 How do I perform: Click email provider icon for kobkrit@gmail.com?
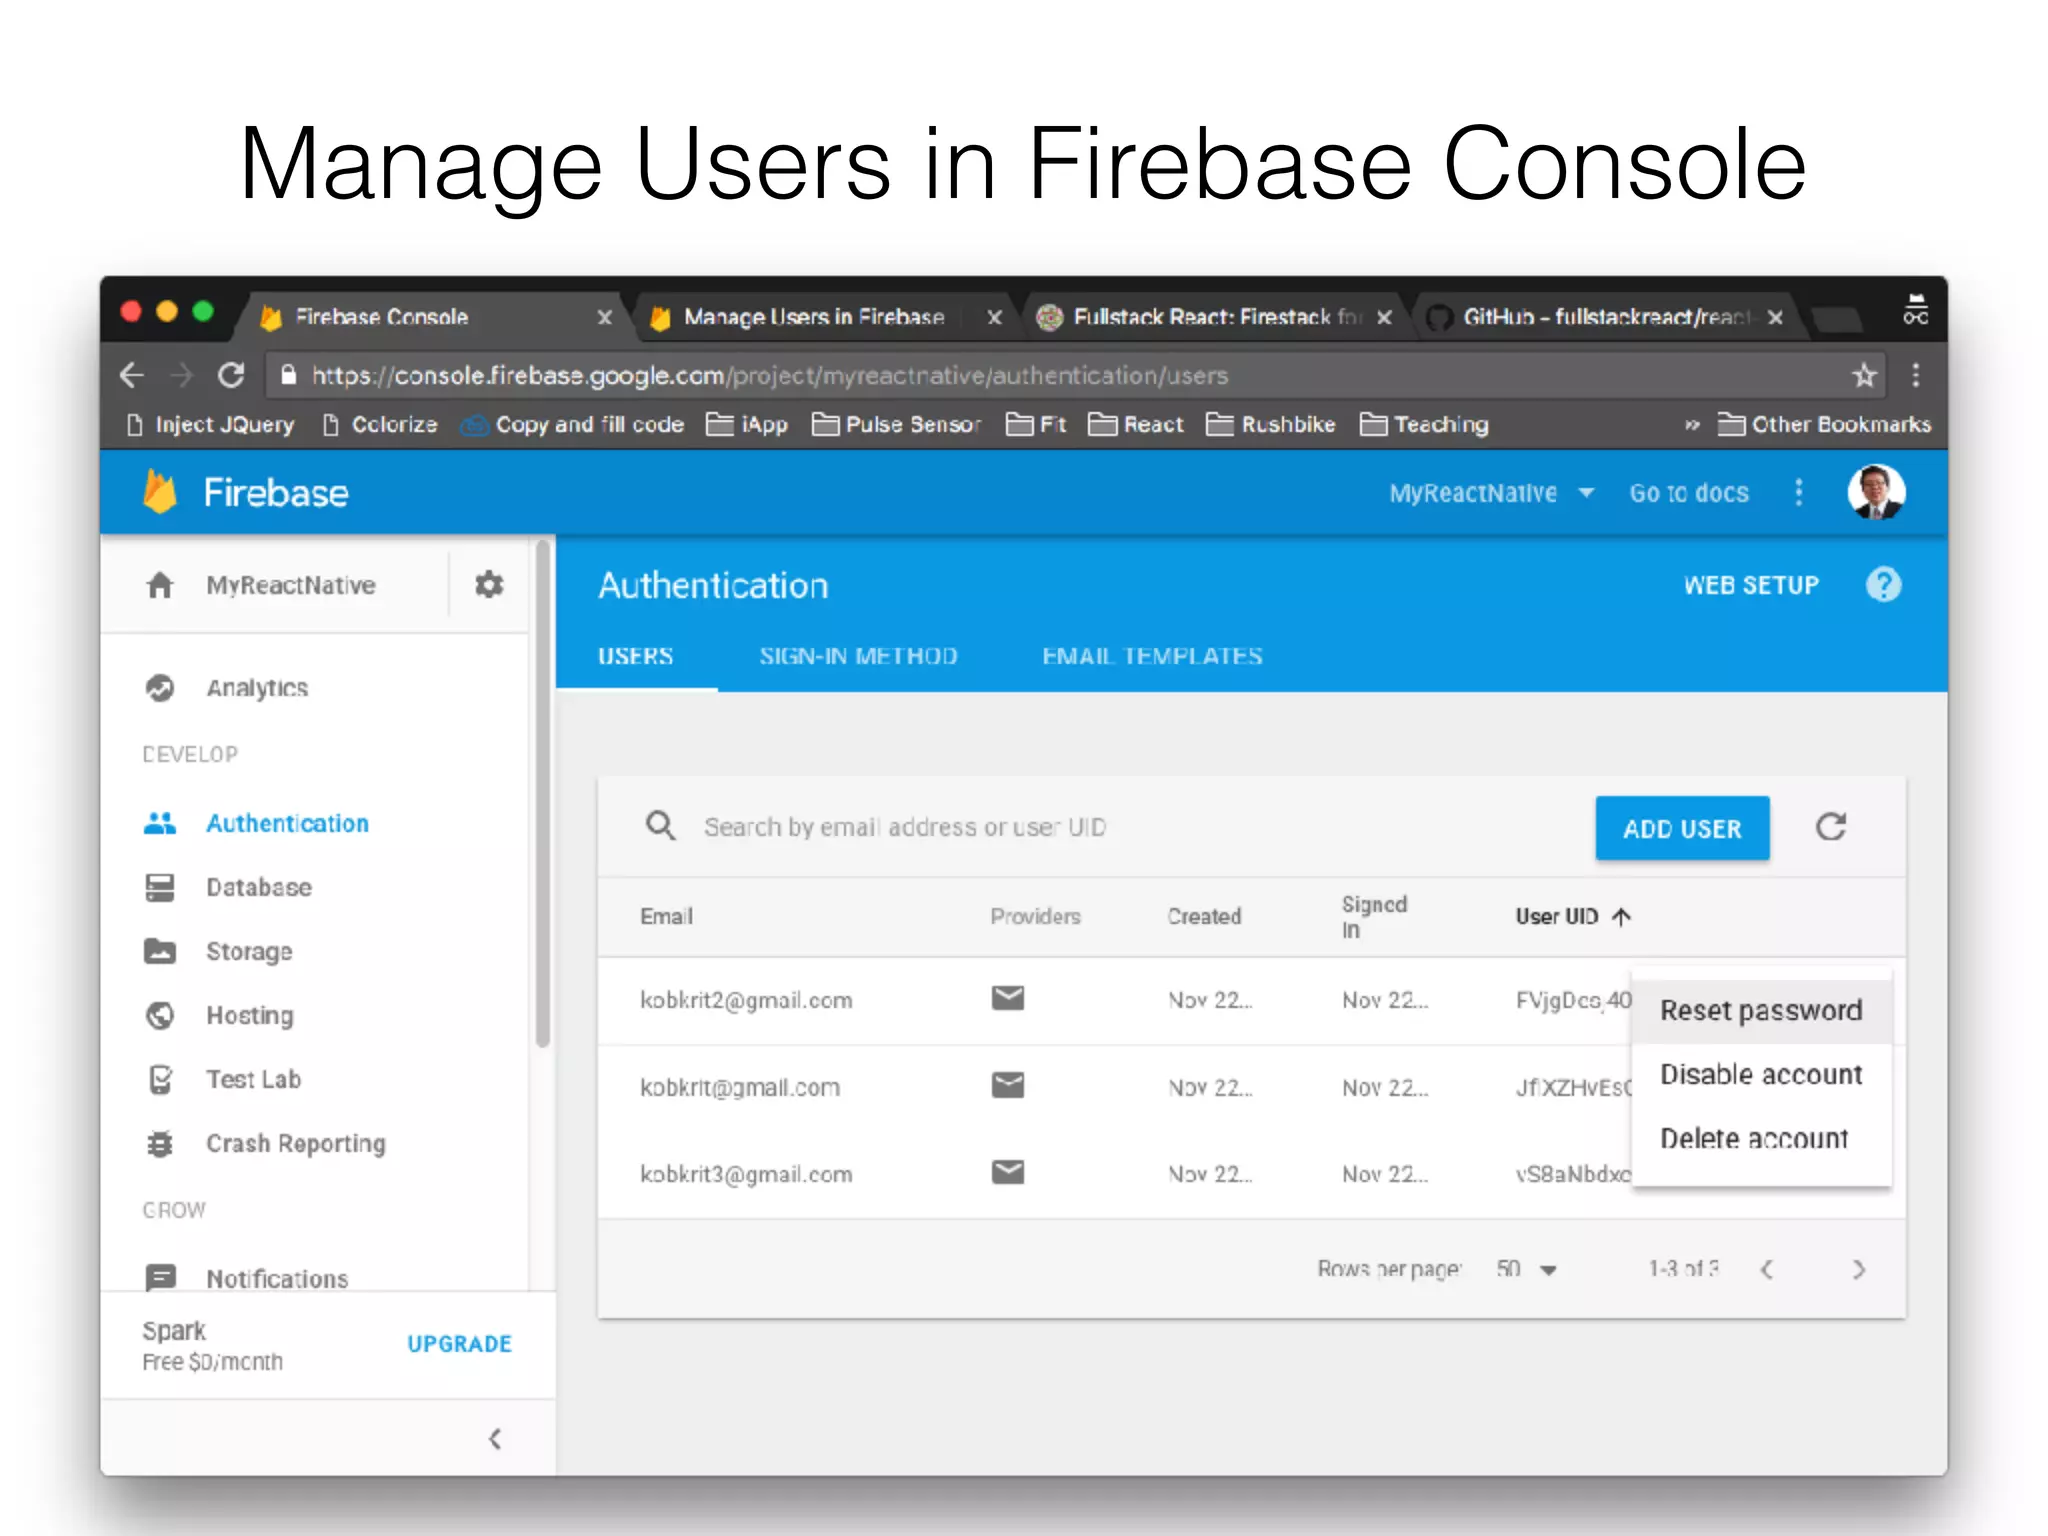click(x=1008, y=1085)
